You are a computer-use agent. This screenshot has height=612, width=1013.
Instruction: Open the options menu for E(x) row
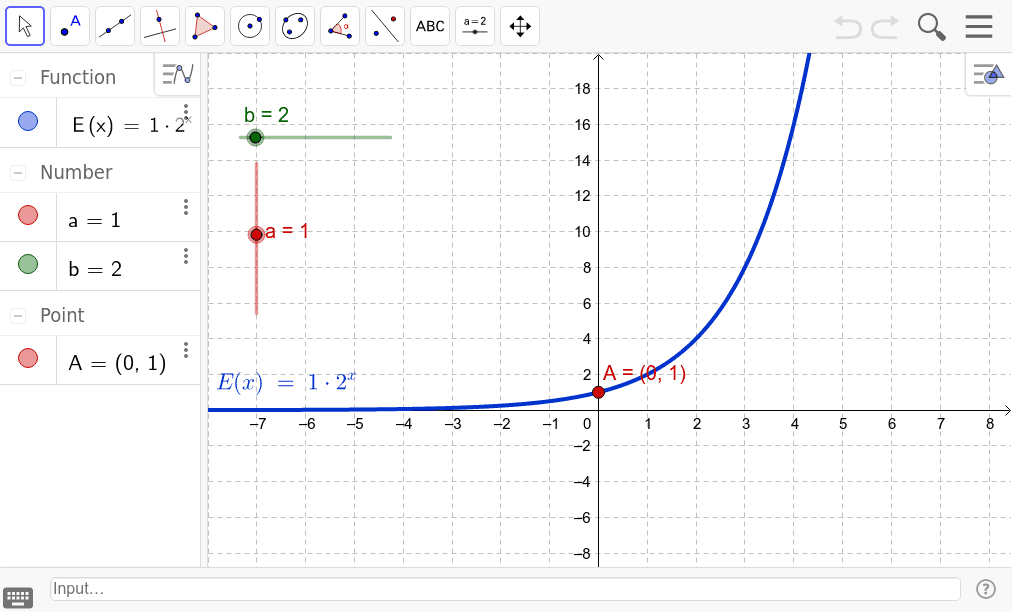click(186, 111)
